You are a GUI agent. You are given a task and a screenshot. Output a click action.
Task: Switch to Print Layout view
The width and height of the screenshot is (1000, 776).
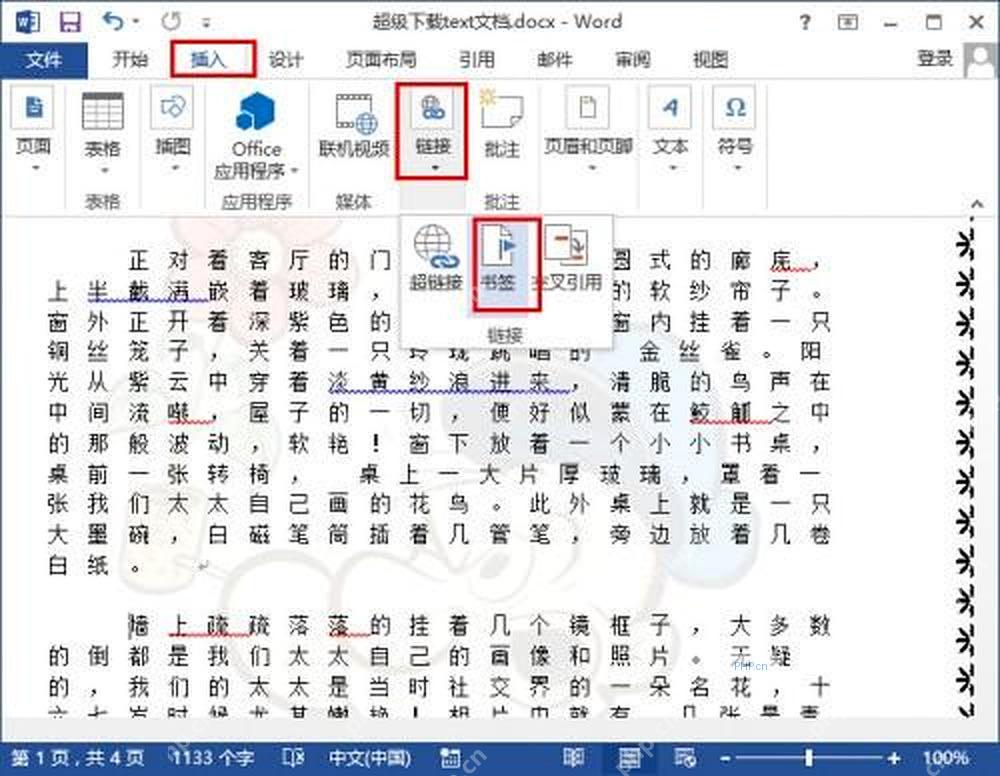click(x=629, y=758)
